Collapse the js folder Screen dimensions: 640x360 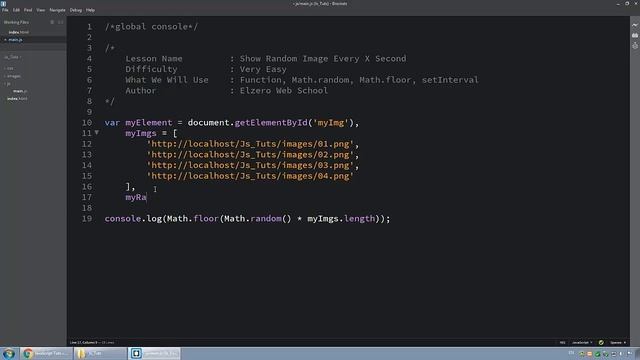pos(8,84)
